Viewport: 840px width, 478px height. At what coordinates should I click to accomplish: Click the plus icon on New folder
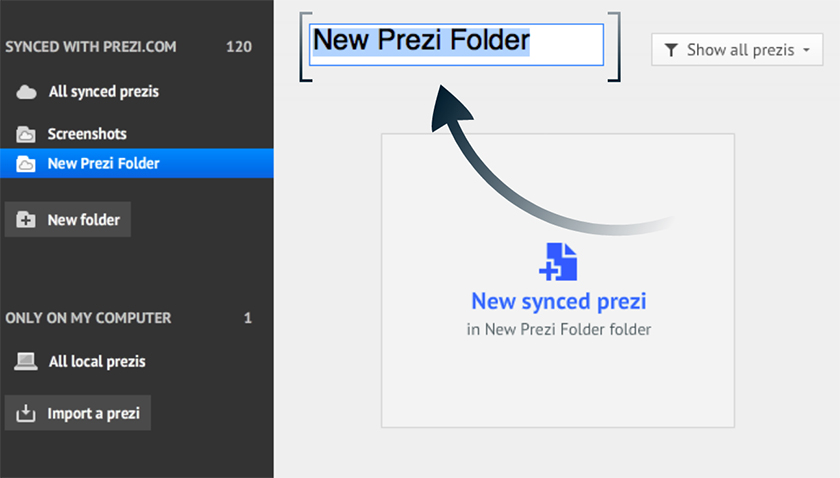[x=27, y=220]
